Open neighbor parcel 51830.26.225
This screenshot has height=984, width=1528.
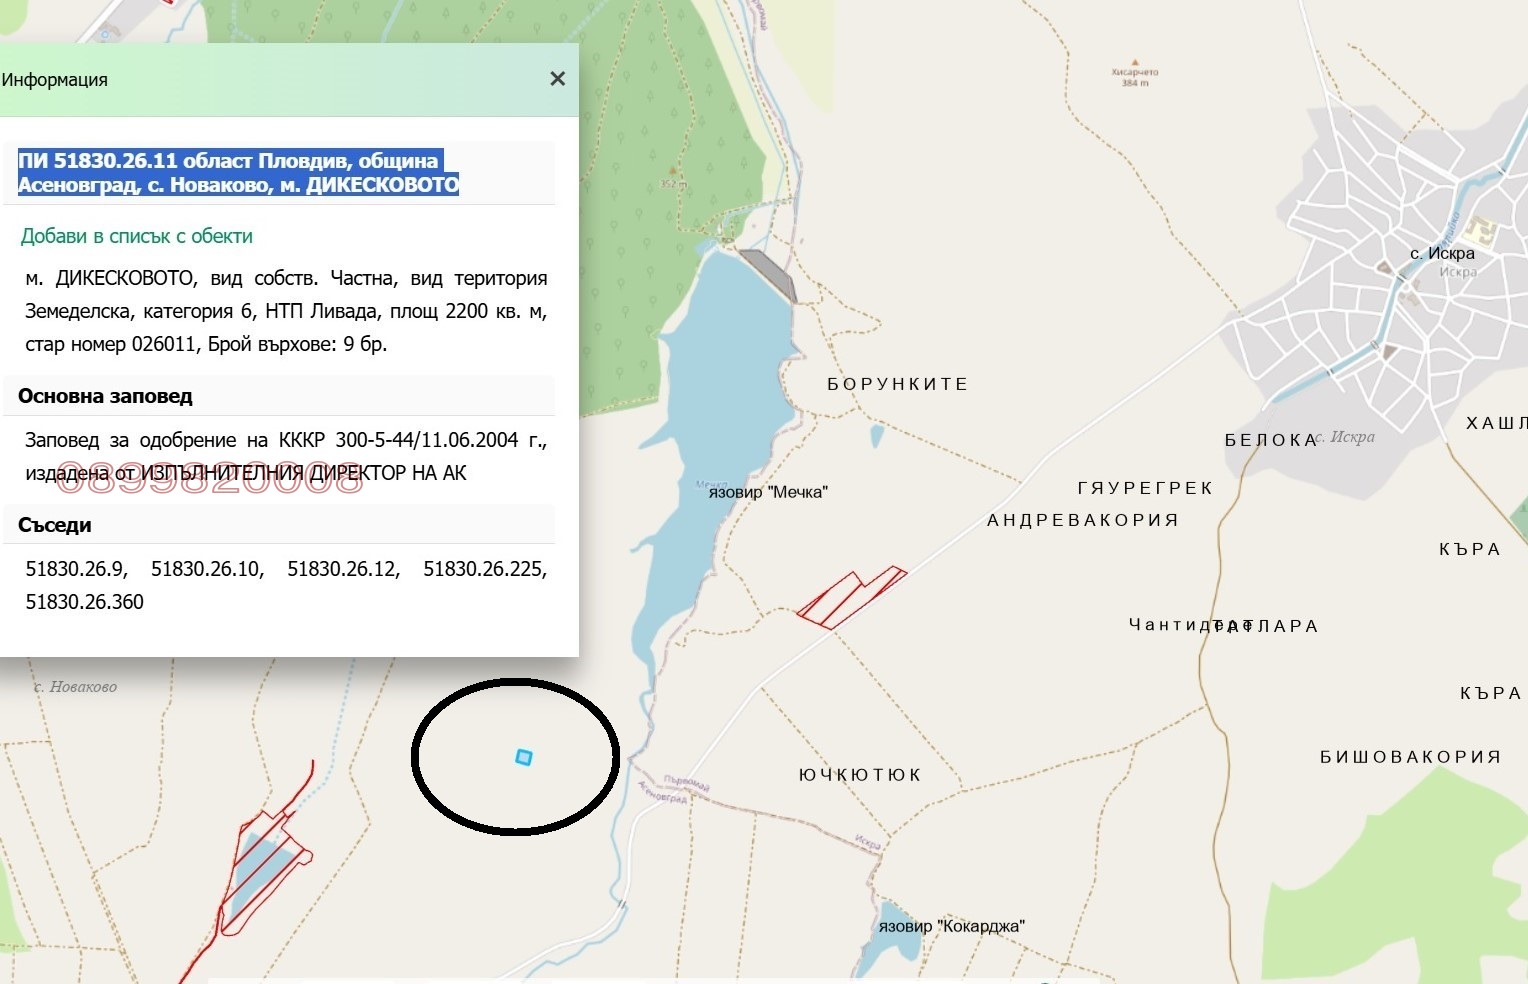coord(483,569)
